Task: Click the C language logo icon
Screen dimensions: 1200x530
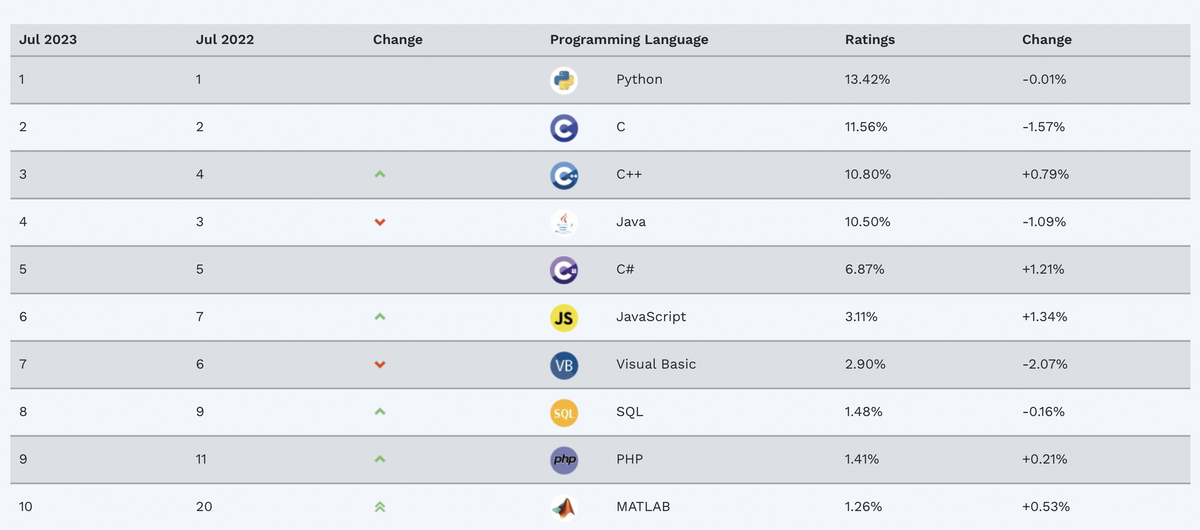Action: 564,128
